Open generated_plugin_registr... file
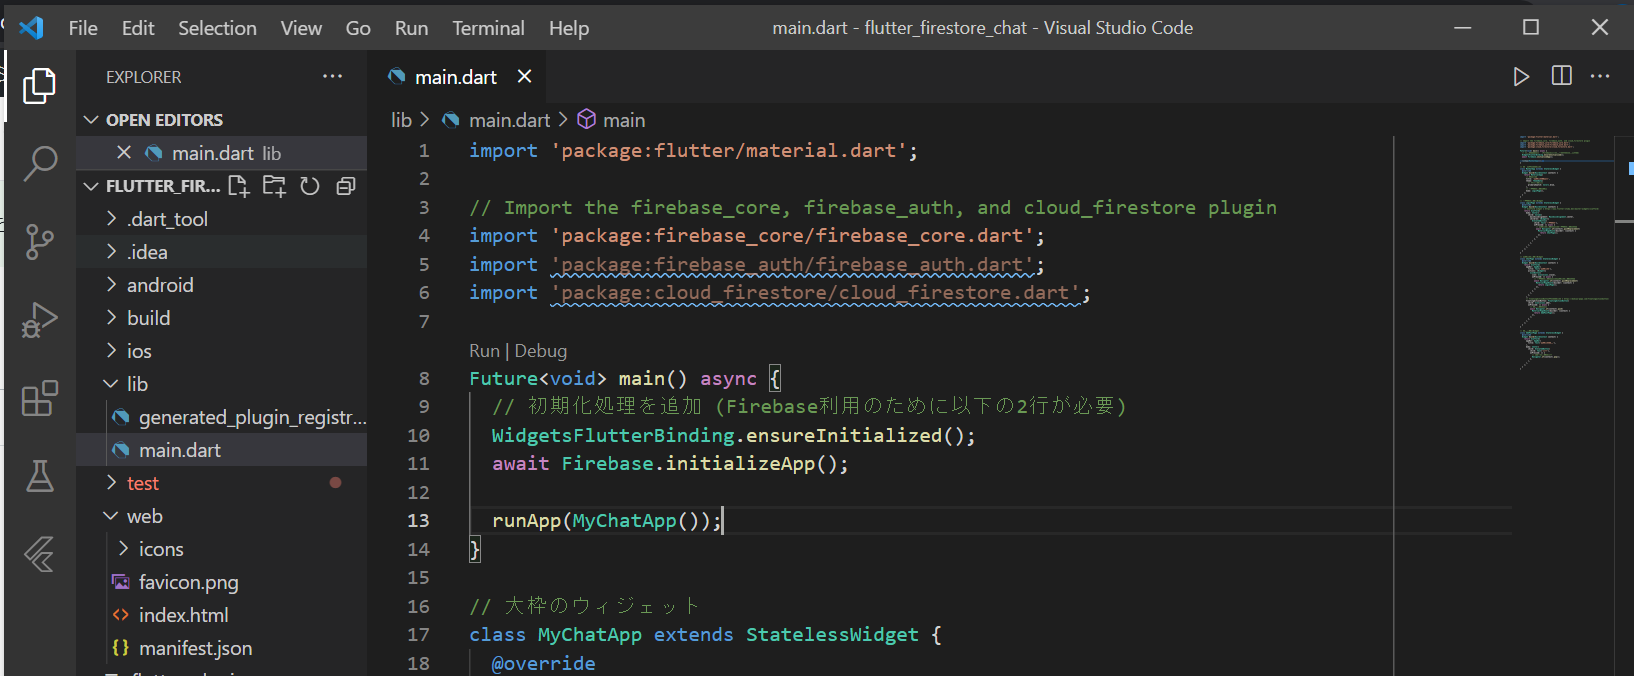1634x676 pixels. 222,417
